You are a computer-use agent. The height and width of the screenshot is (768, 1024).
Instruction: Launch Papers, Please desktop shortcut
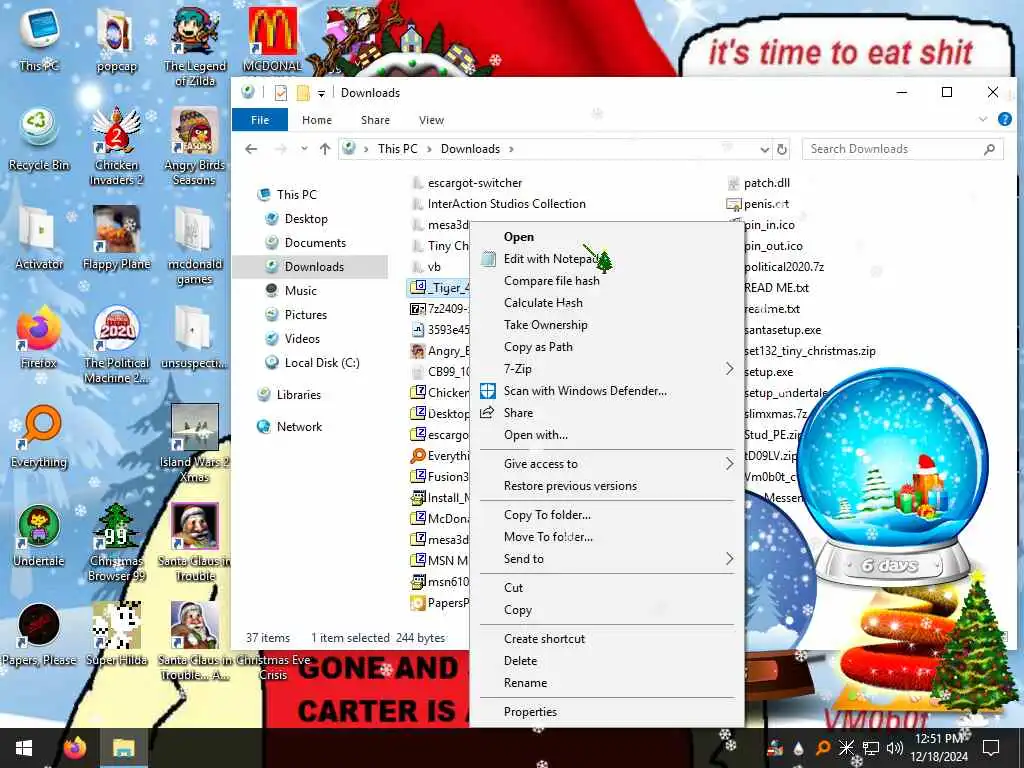(x=39, y=635)
